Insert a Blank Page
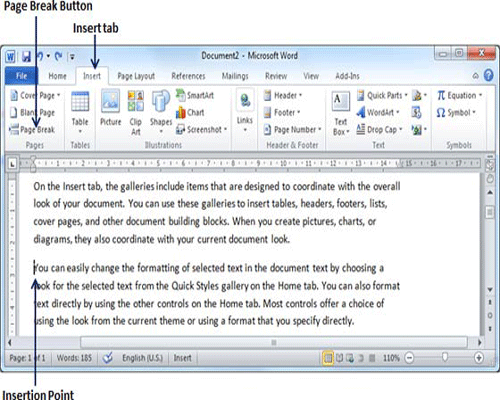The image size is (500, 400). [x=32, y=112]
